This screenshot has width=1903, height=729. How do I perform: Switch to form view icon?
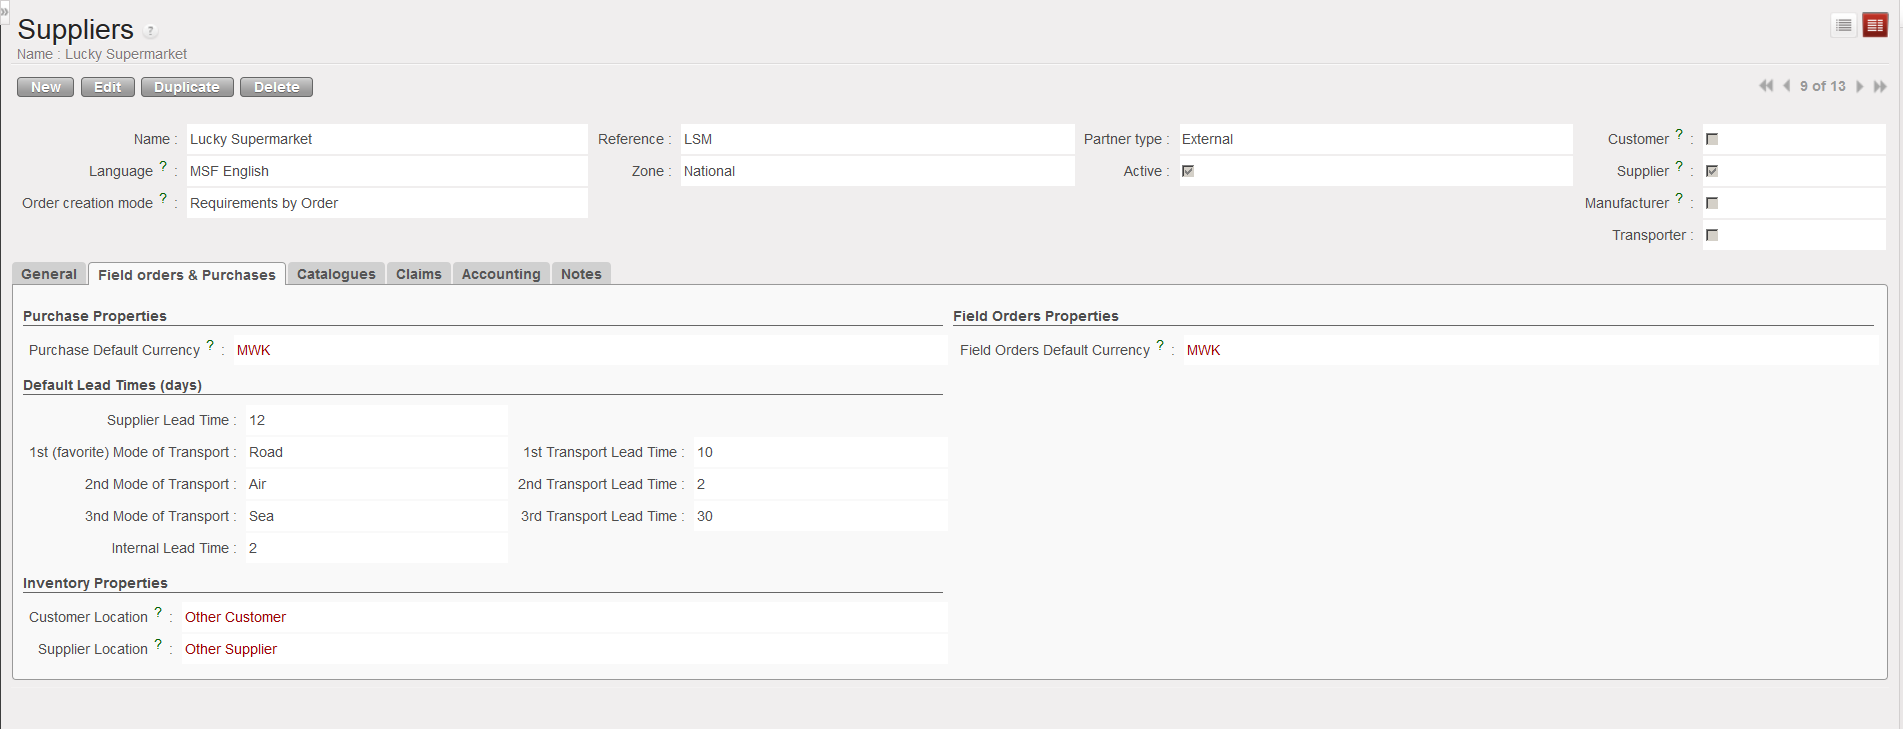[x=1875, y=25]
